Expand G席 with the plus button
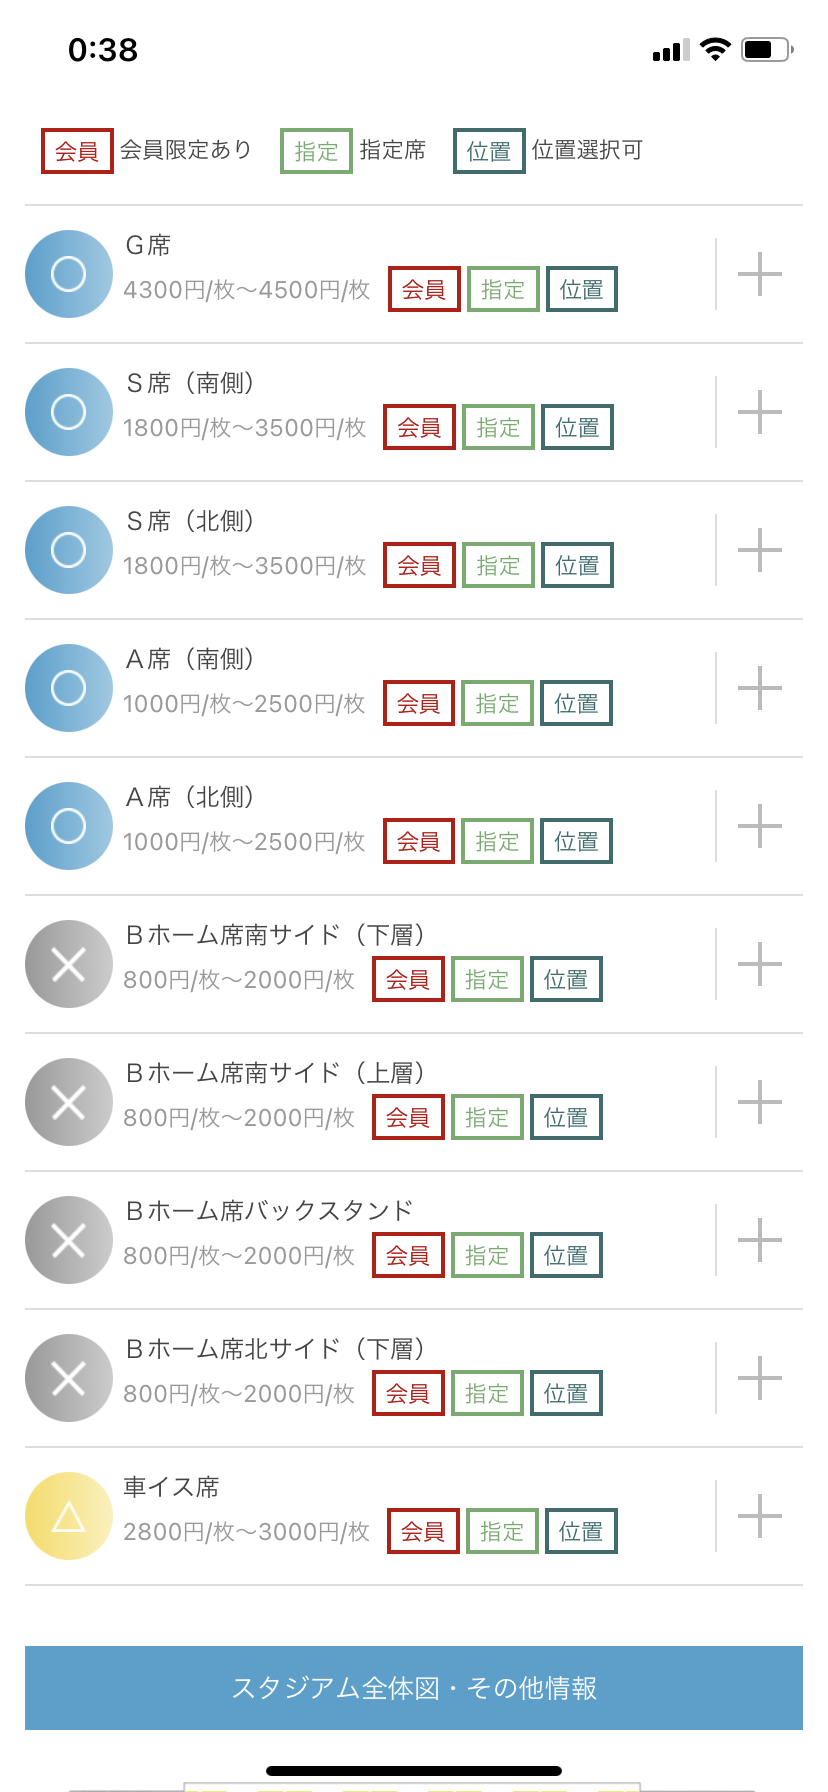828x1792 pixels. click(x=759, y=274)
